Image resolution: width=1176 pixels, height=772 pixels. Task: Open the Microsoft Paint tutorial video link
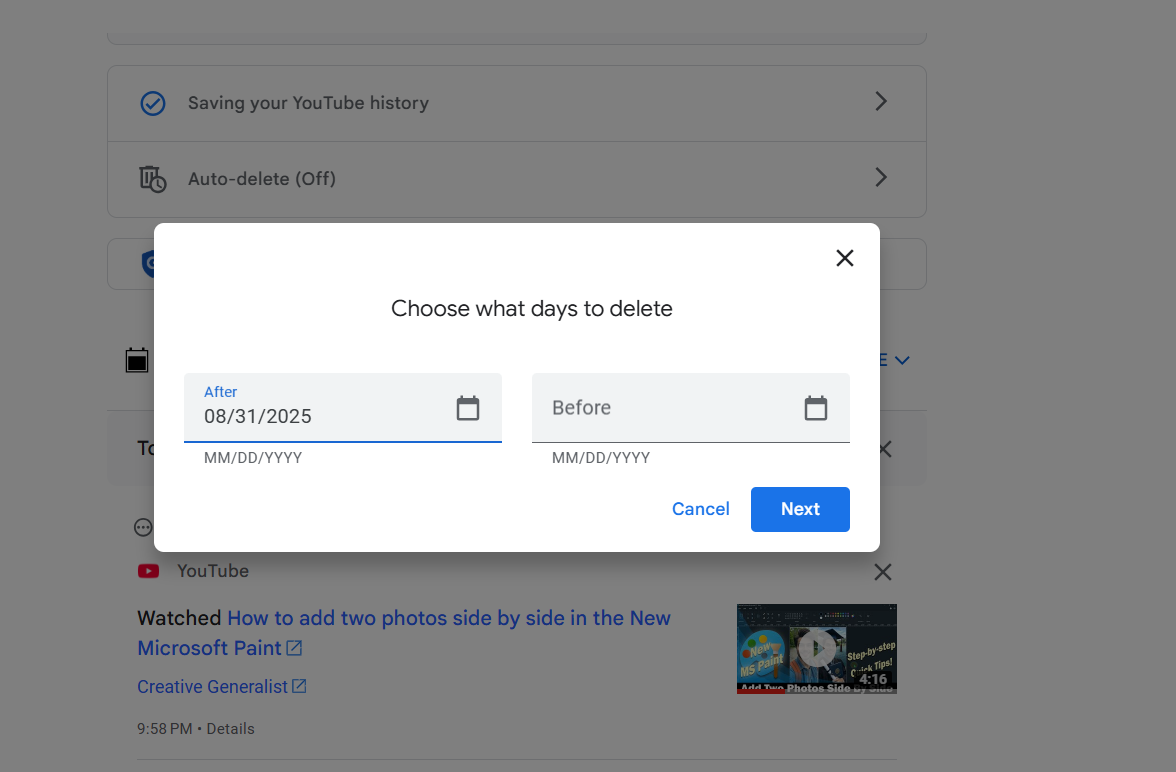click(x=449, y=618)
